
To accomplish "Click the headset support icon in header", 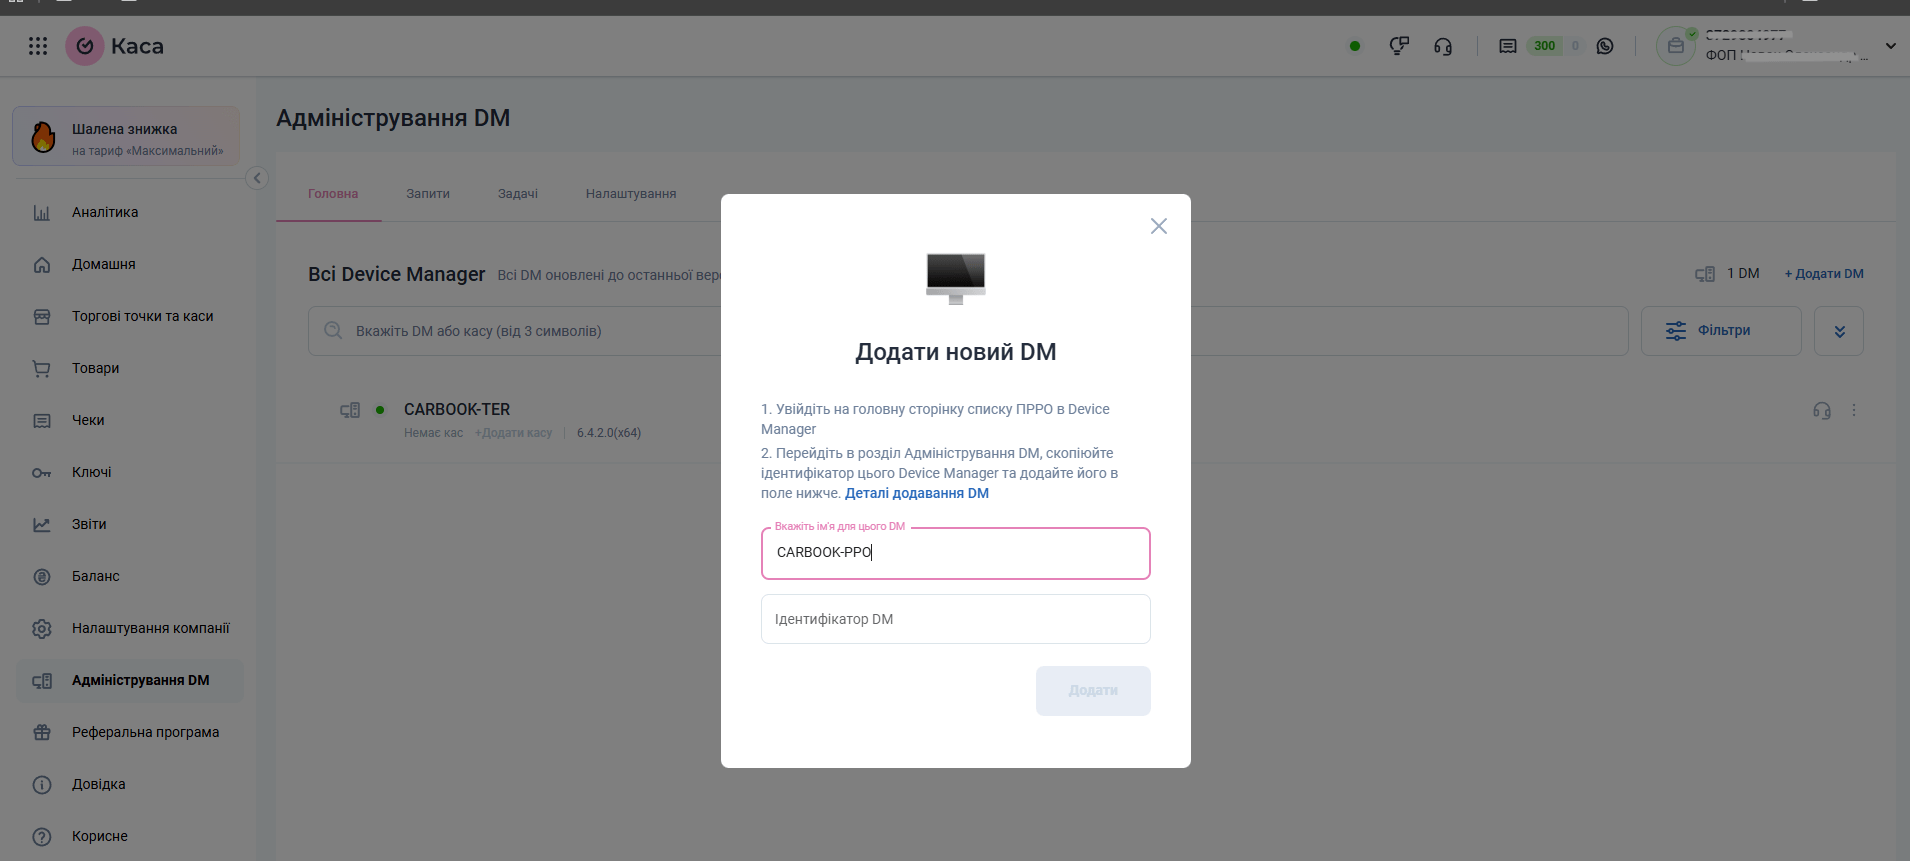I will tap(1443, 46).
